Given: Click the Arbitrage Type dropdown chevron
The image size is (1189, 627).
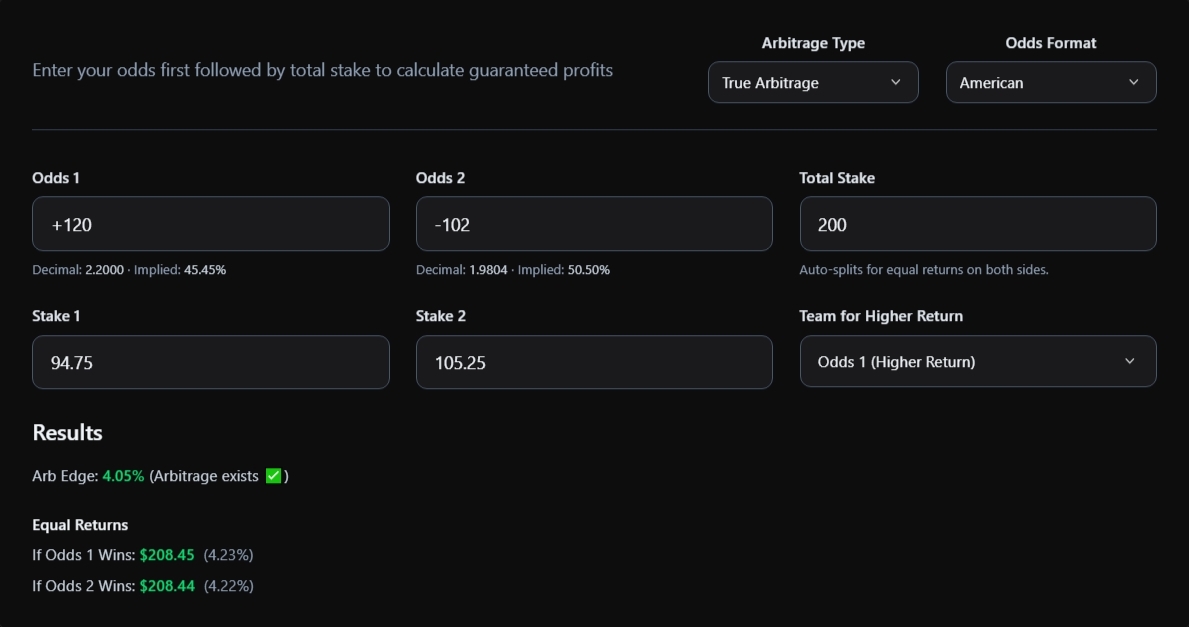Looking at the screenshot, I should [x=898, y=82].
